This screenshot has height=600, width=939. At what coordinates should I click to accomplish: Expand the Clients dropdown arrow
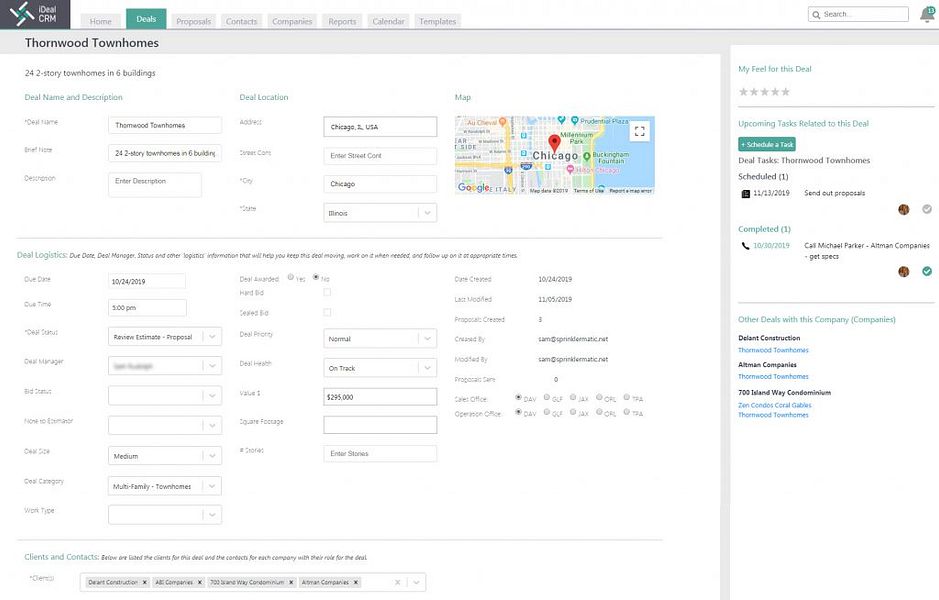pos(416,582)
